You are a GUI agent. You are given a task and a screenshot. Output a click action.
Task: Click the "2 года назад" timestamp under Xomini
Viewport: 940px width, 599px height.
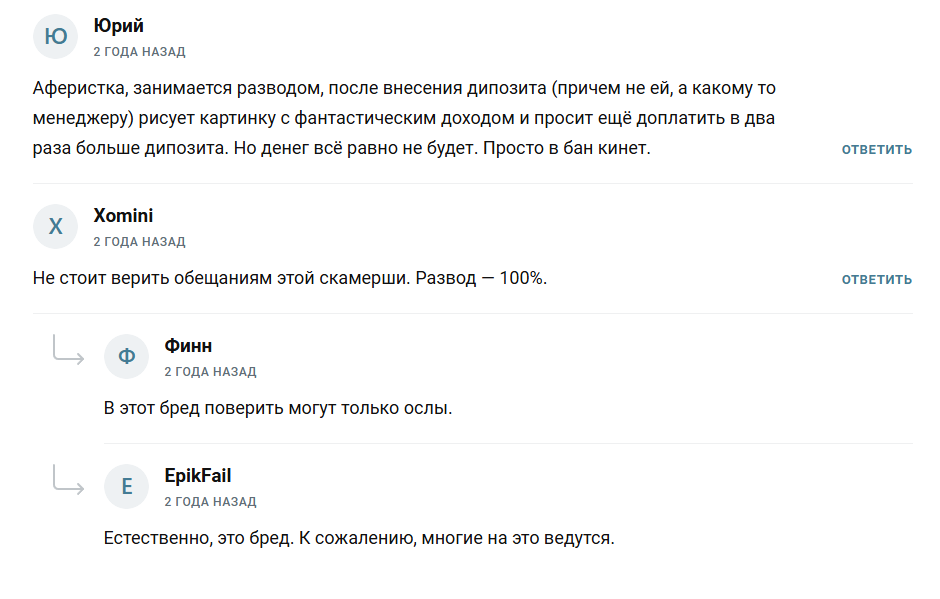(139, 241)
